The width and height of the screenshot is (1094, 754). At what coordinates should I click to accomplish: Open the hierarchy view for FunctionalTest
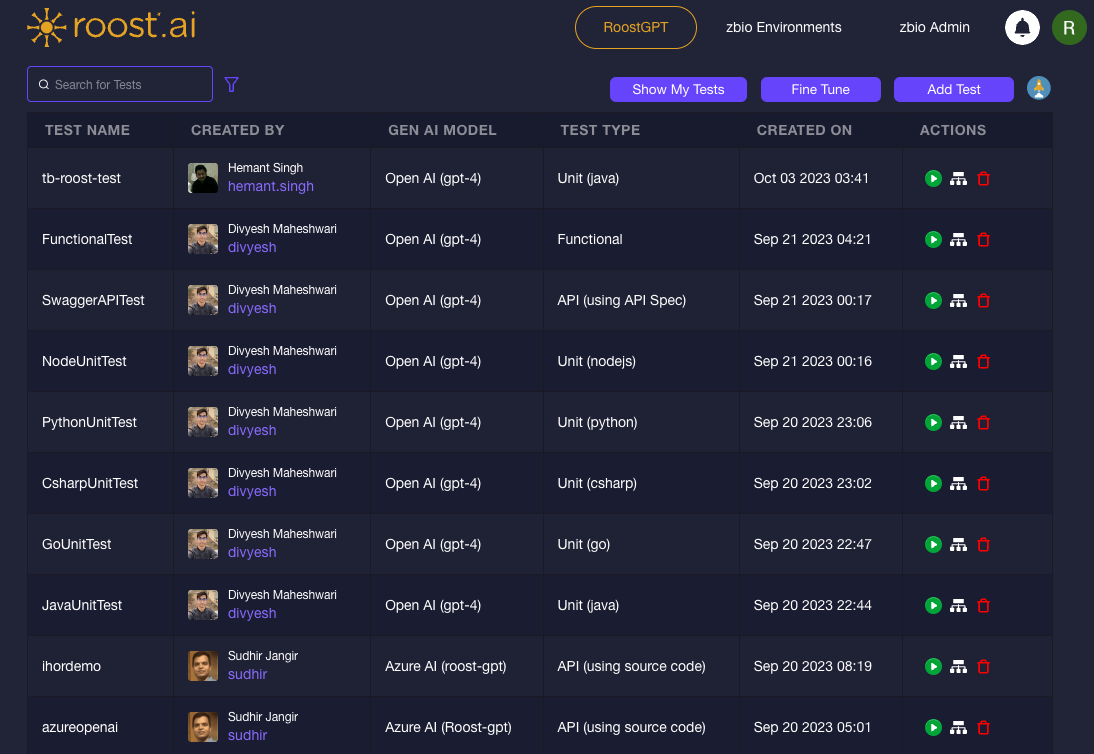pyautogui.click(x=958, y=239)
